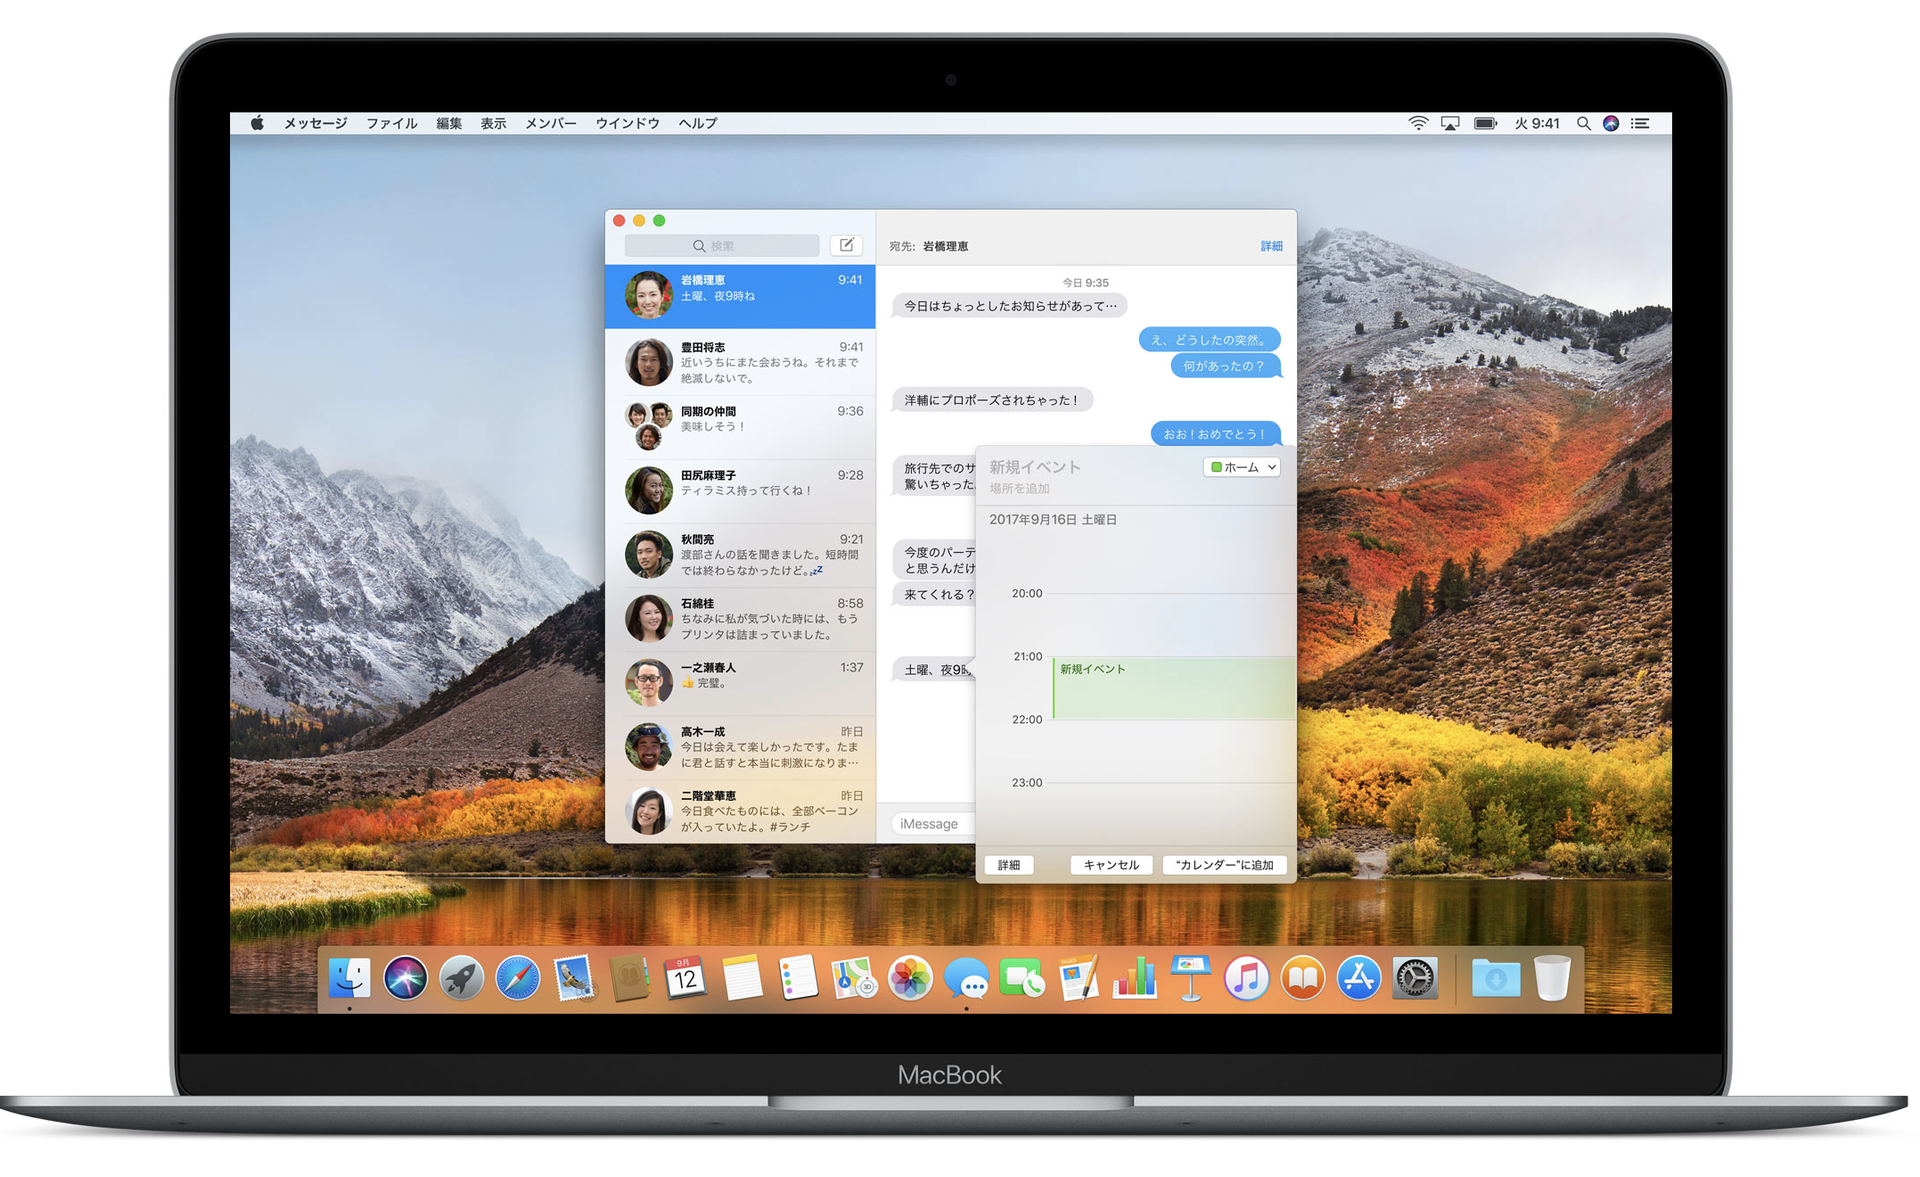Click blue bubble おお！おめでとう！
Image resolution: width=1920 pixels, height=1177 pixels.
(1215, 434)
